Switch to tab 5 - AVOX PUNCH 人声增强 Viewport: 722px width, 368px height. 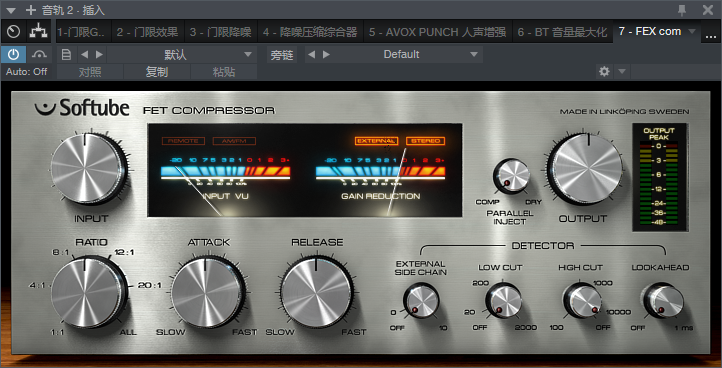click(x=437, y=32)
